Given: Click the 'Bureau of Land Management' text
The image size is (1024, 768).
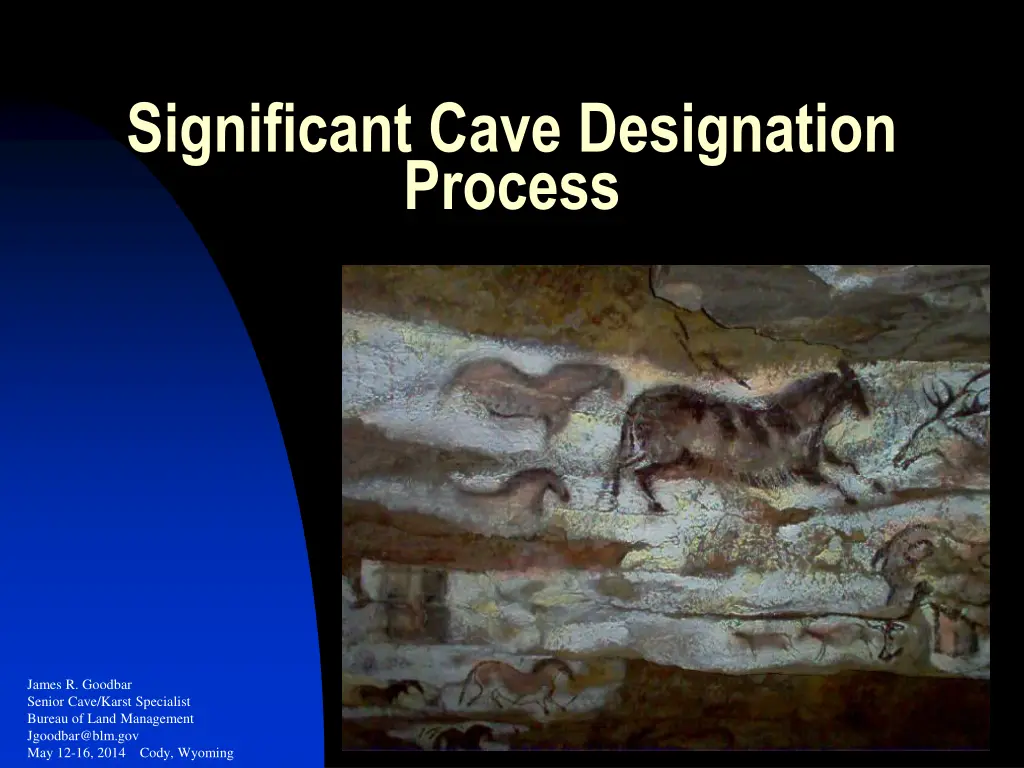Looking at the screenshot, I should click(110, 718).
